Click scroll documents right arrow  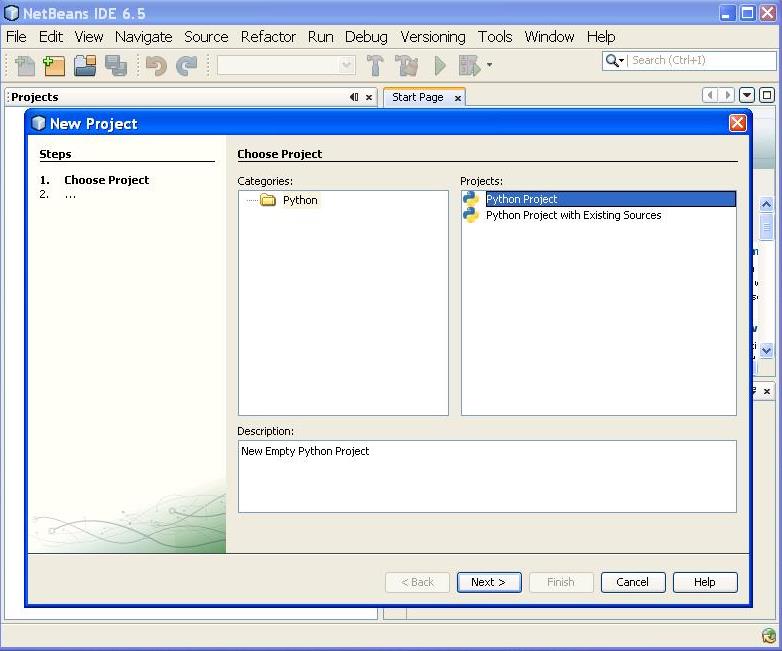point(727,95)
